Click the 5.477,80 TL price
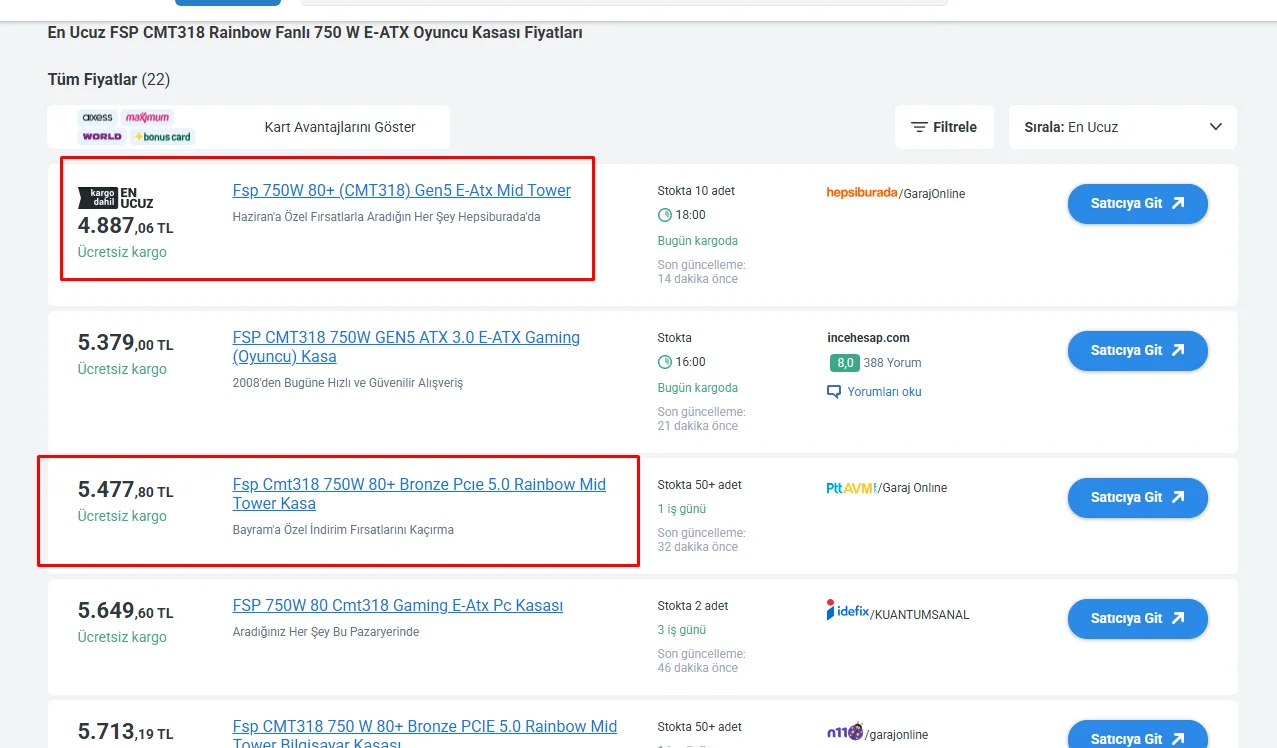This screenshot has width=1277, height=748. 126,490
